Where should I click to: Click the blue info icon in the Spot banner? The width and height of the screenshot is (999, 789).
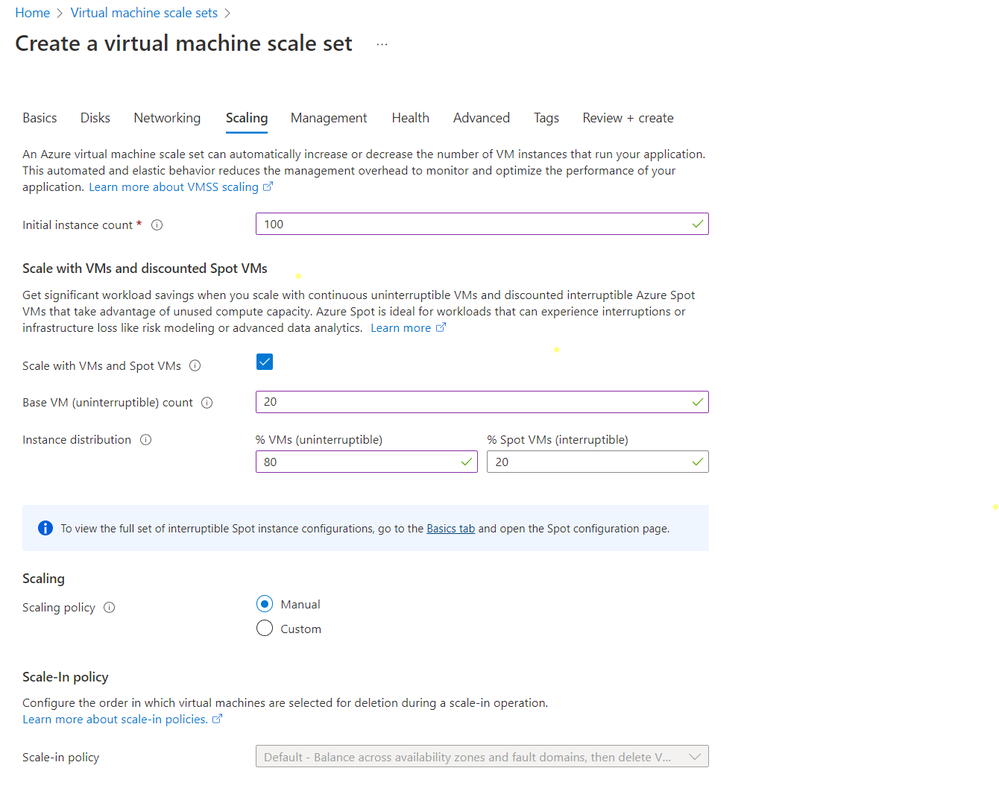coord(45,528)
